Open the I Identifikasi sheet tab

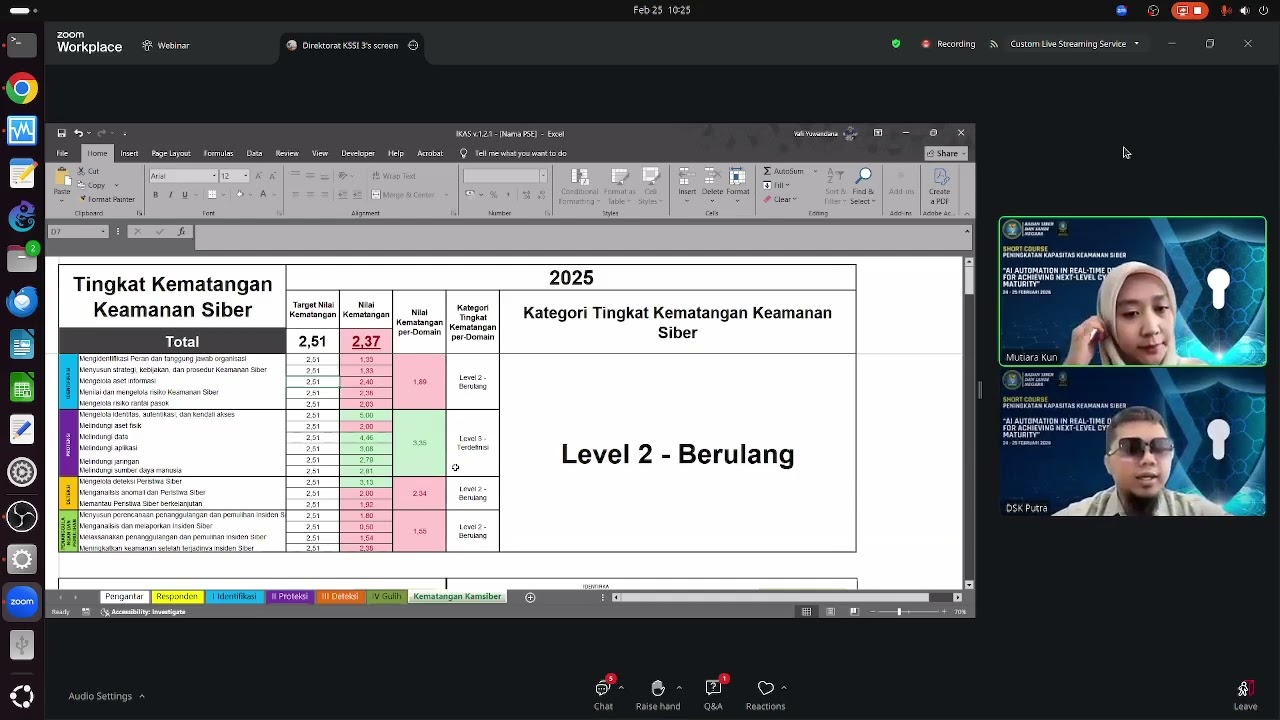[x=234, y=597]
